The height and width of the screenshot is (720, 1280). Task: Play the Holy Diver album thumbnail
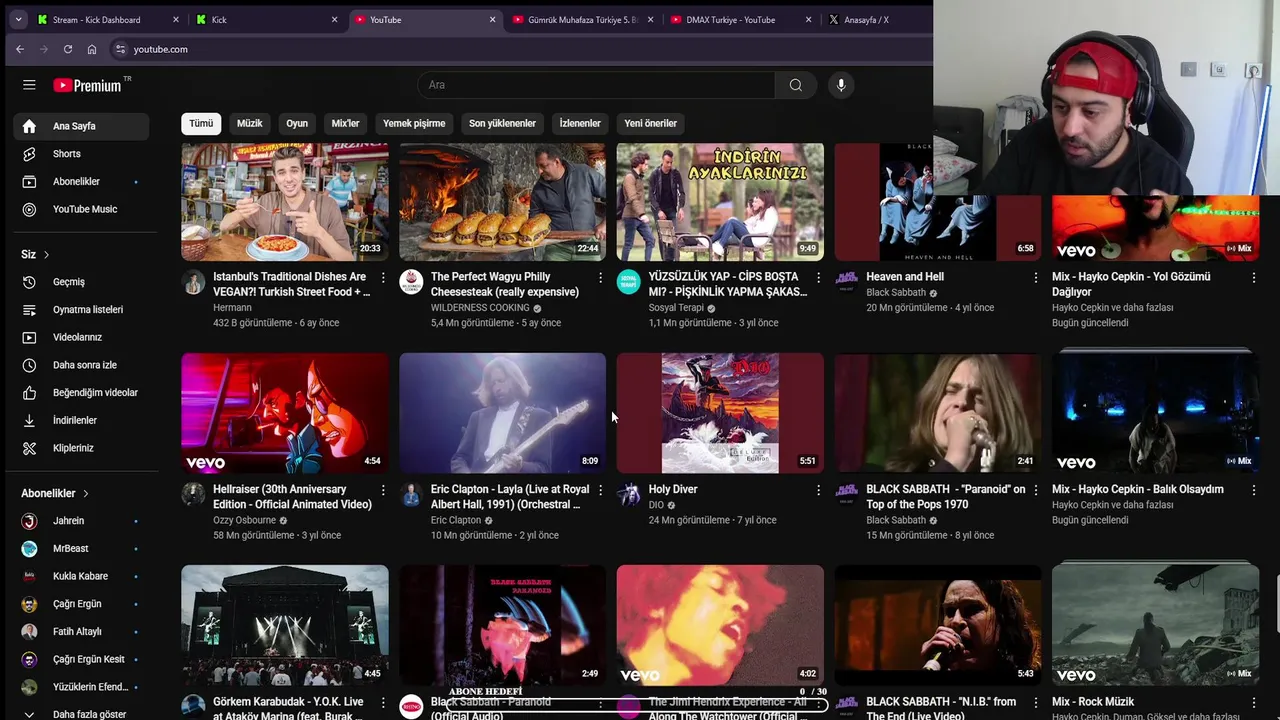point(720,413)
